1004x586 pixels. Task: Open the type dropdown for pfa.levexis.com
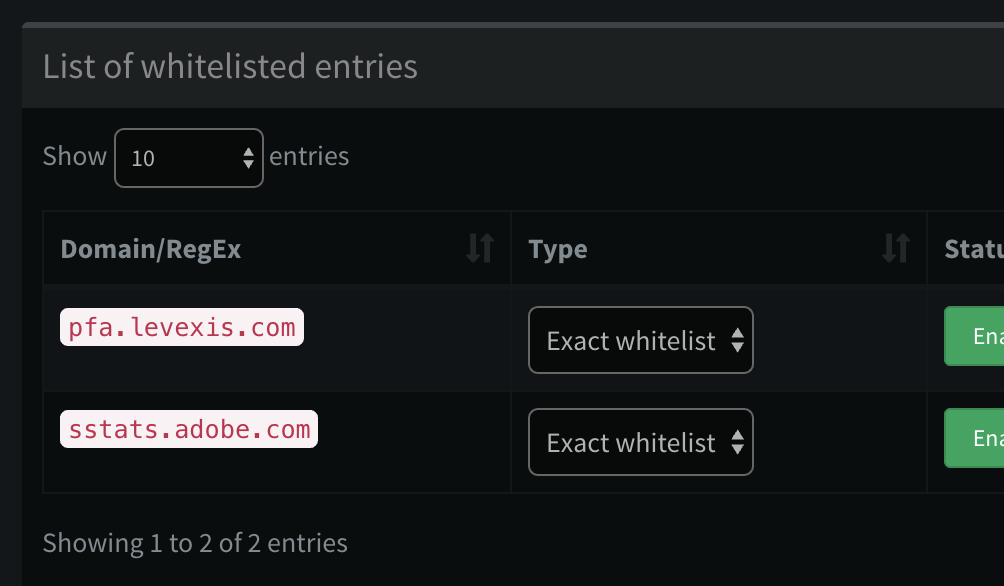640,340
